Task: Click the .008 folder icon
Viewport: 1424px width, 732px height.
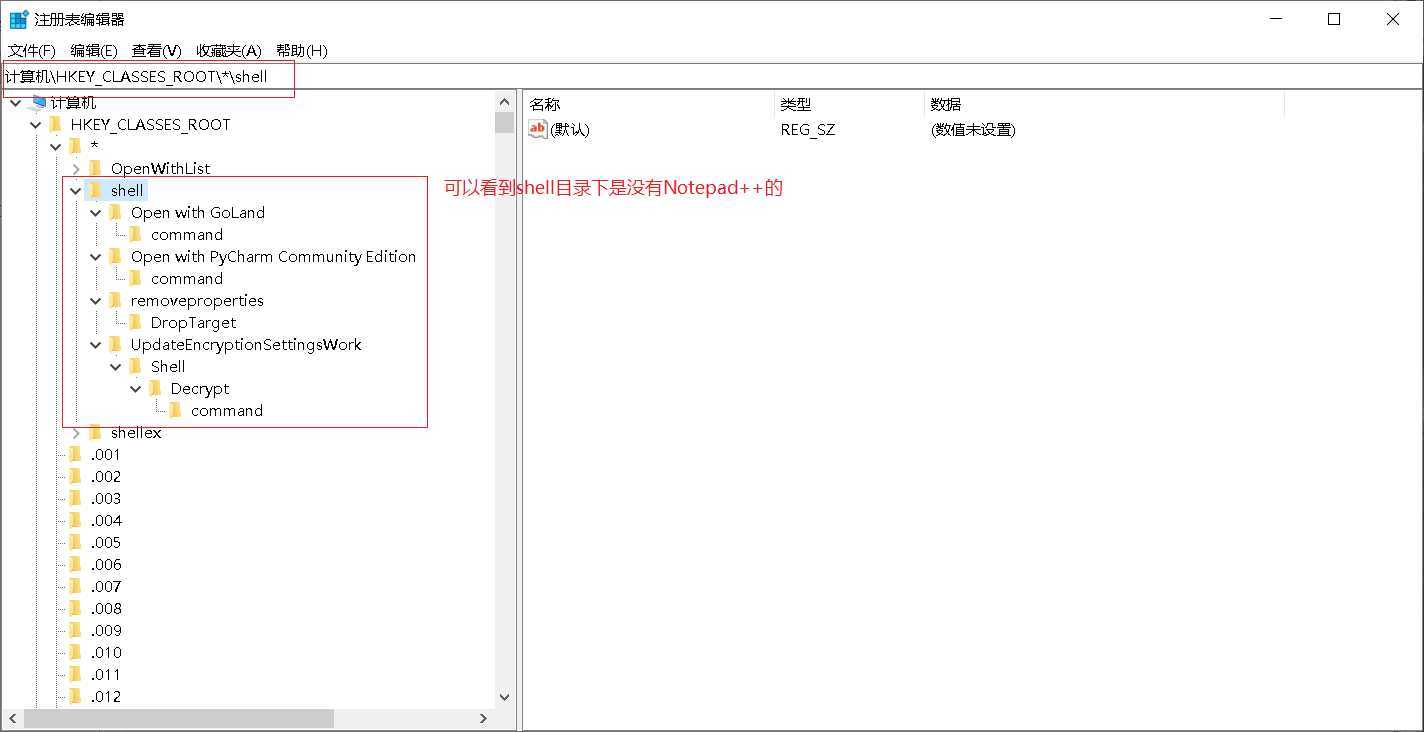Action: click(x=76, y=608)
